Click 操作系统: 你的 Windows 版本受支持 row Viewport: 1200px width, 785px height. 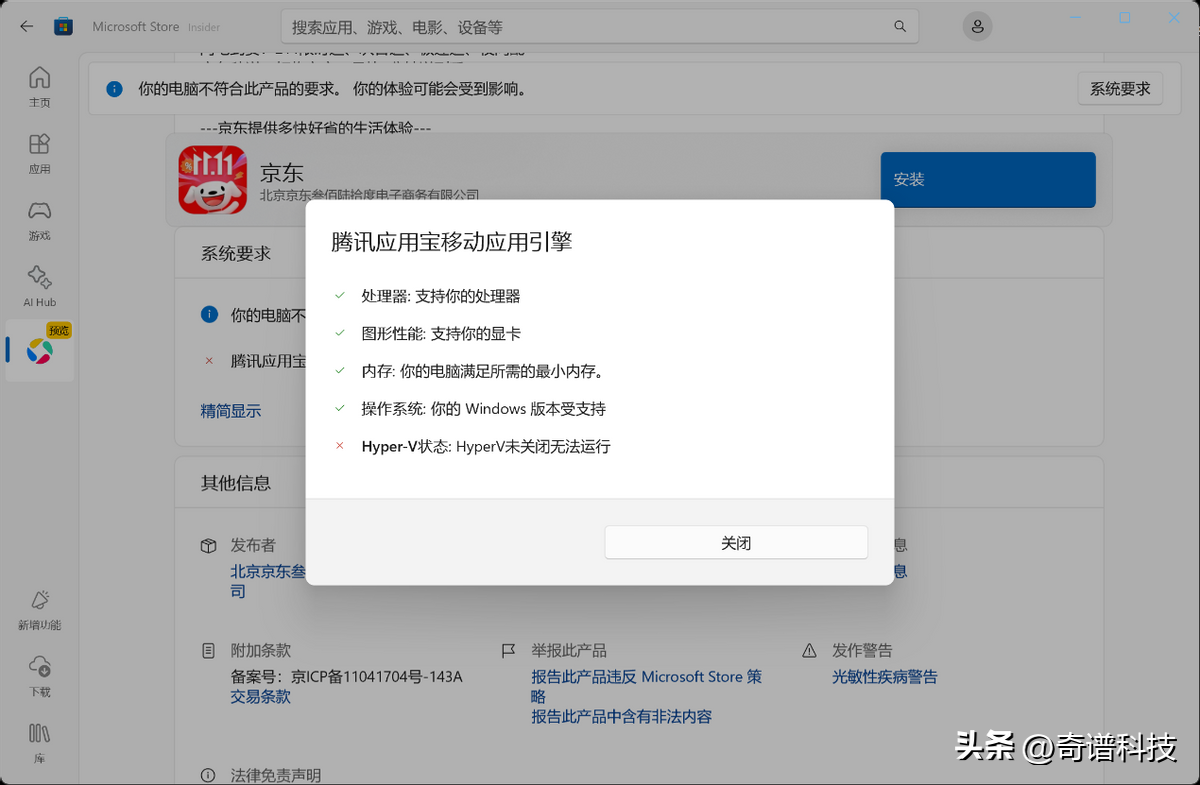[484, 408]
